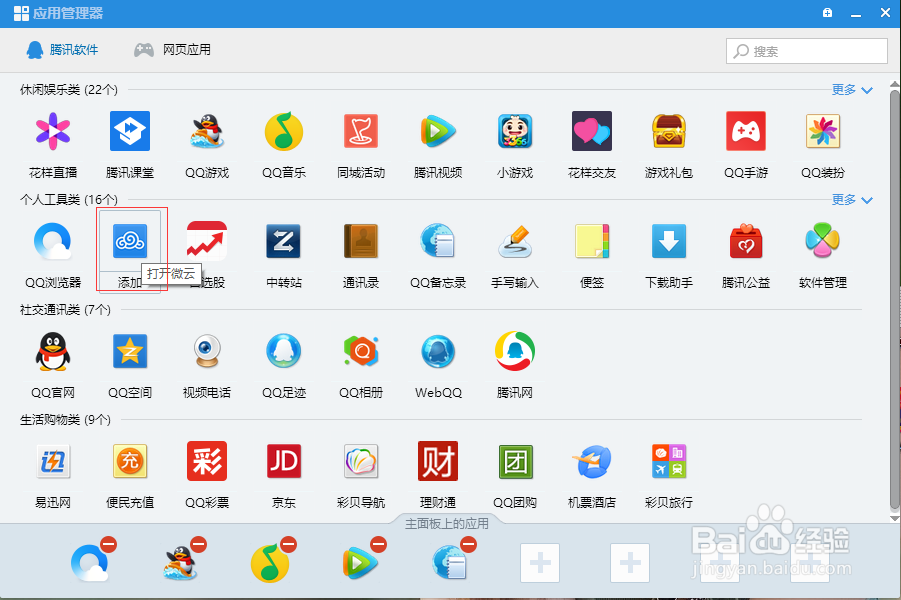Switch to the 腾讯软件 tab
901x600 pixels.
[63, 50]
